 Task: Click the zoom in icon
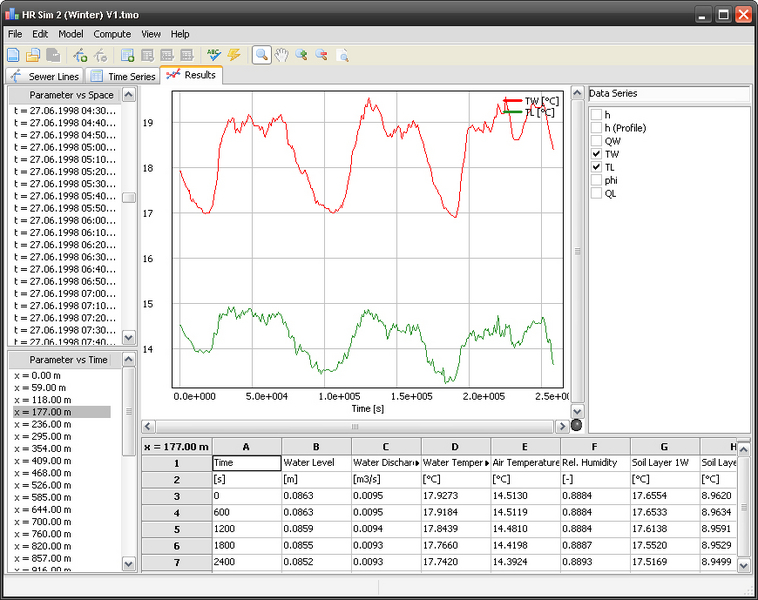[301, 55]
